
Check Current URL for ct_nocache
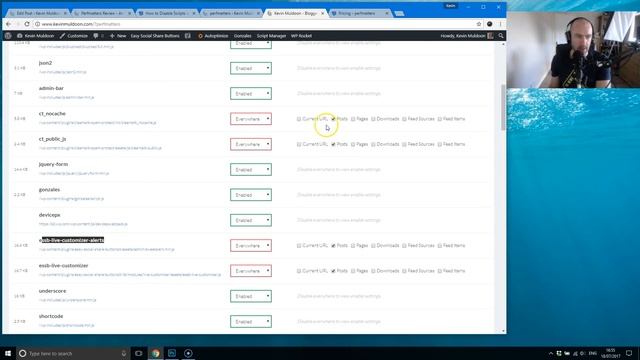[299, 119]
